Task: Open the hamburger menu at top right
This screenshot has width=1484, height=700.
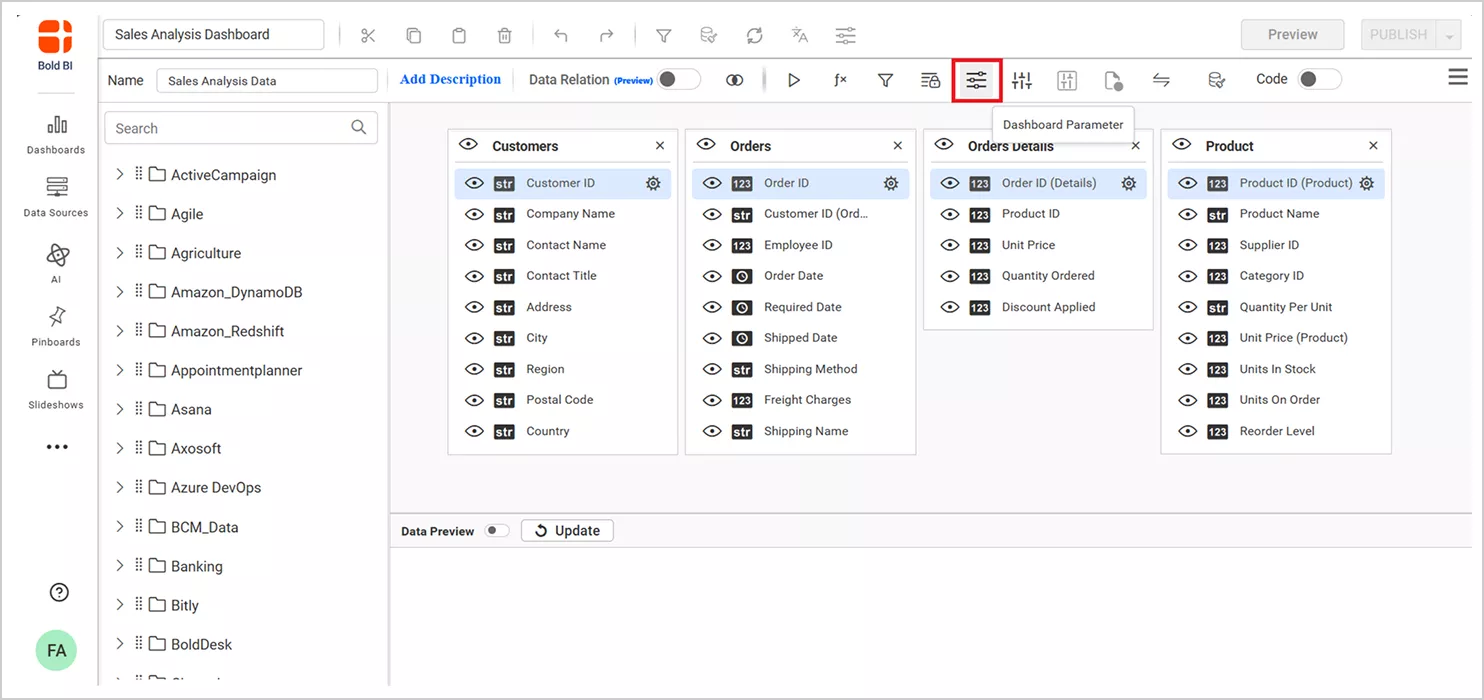Action: click(1458, 77)
